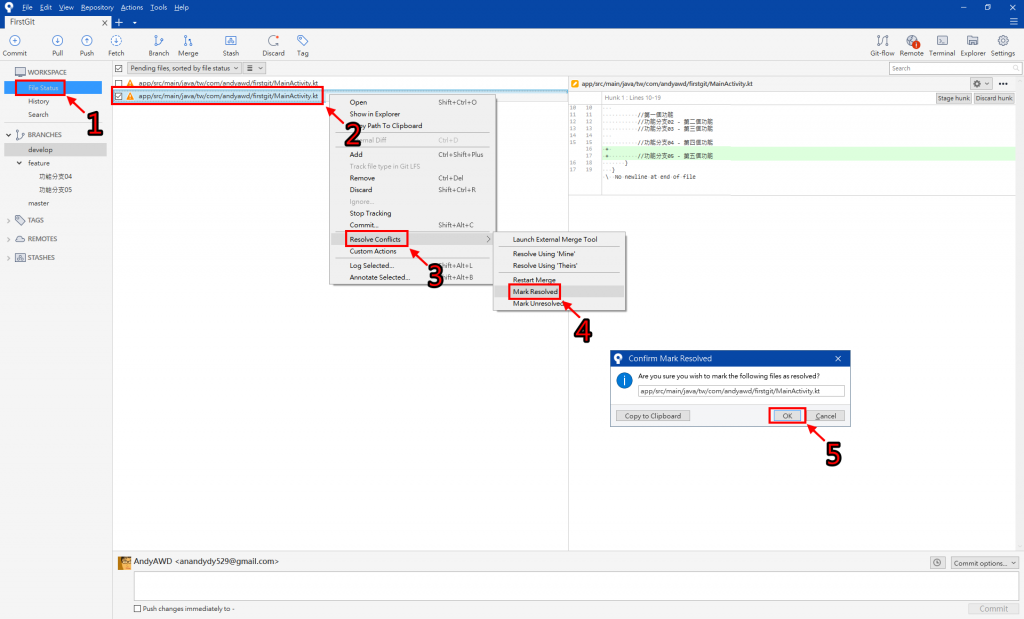
Task: Open the diff panel more-options ellipsis
Action: pos(1003,84)
